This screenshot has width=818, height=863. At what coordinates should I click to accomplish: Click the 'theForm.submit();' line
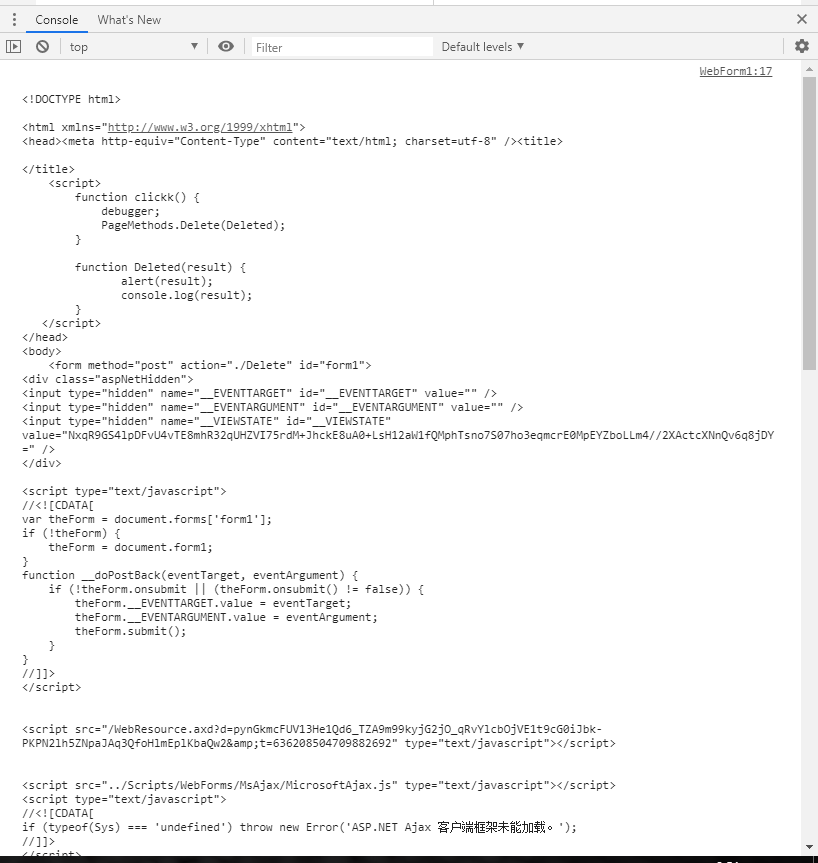click(x=130, y=631)
